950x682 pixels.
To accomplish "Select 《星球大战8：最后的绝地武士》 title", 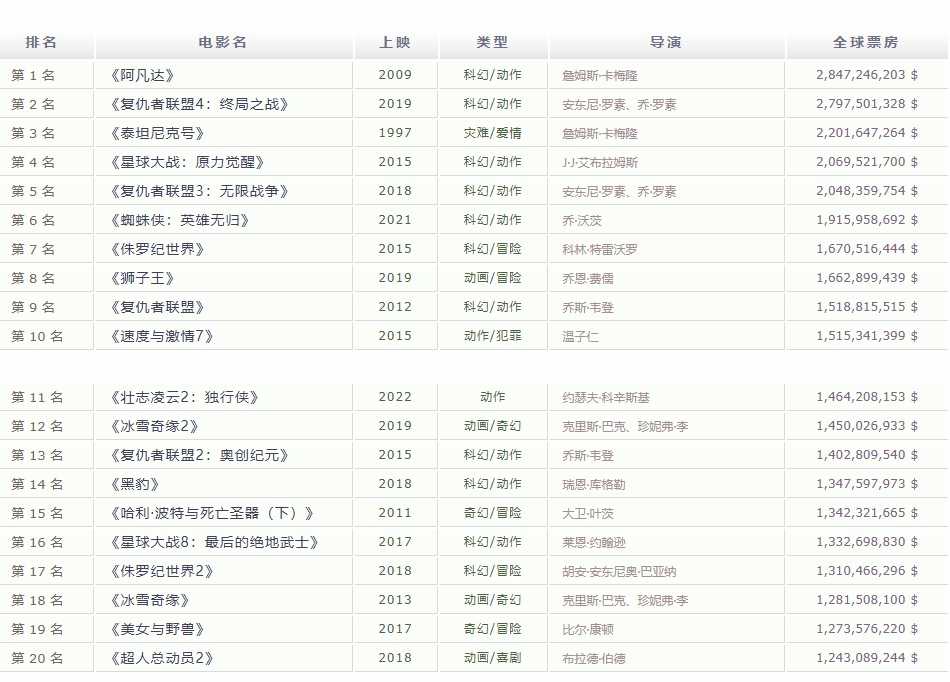I will [x=214, y=543].
